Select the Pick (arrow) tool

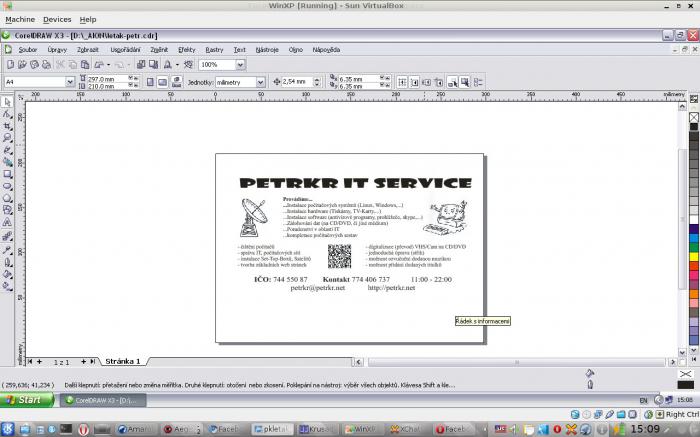pyautogui.click(x=7, y=102)
